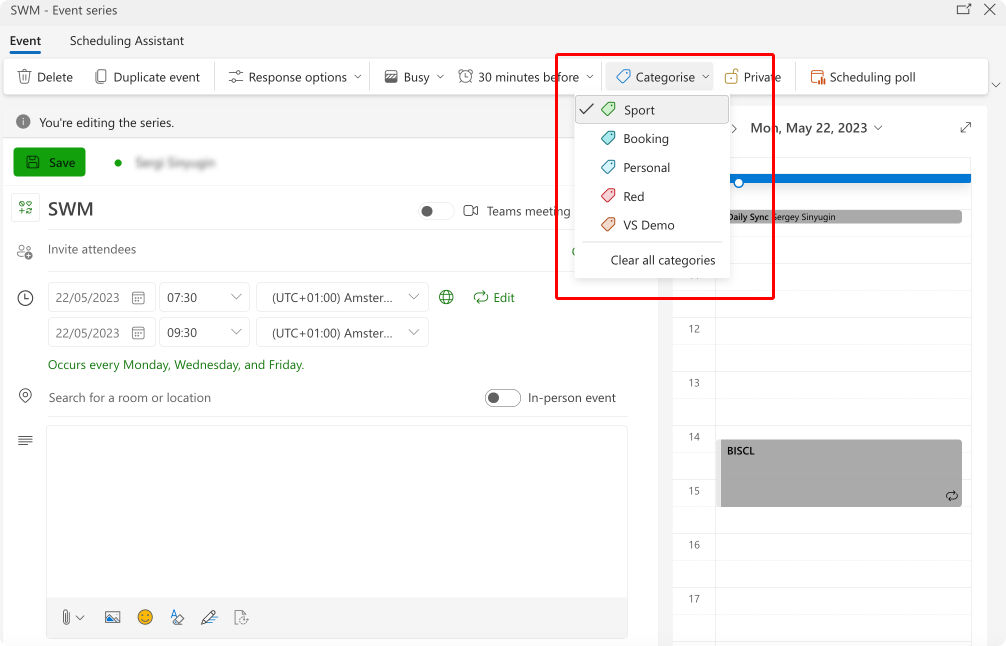Click the Delete trash icon
This screenshot has width=1006, height=646.
coord(24,77)
